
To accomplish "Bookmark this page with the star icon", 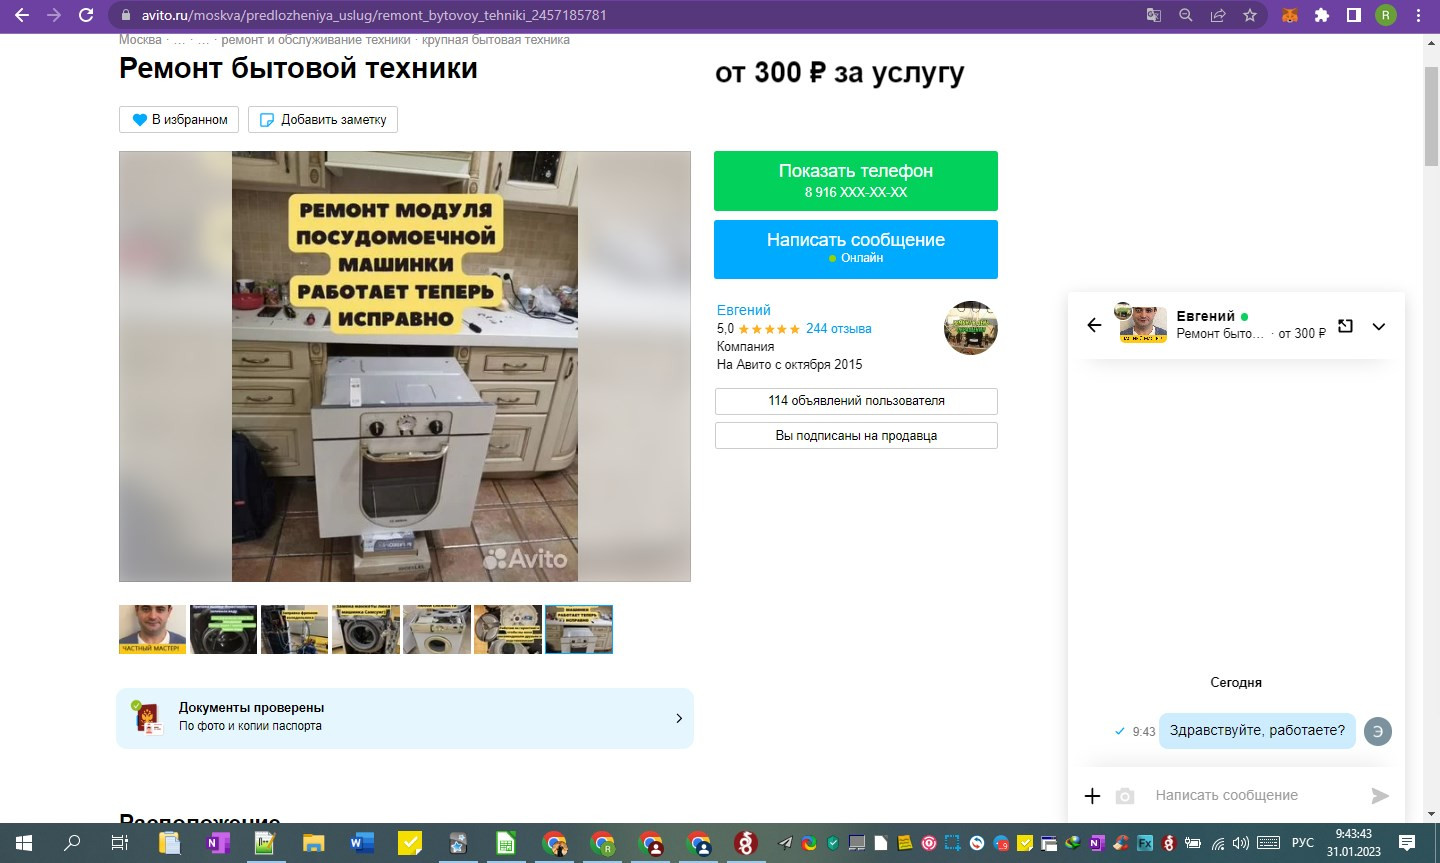I will click(x=1250, y=15).
